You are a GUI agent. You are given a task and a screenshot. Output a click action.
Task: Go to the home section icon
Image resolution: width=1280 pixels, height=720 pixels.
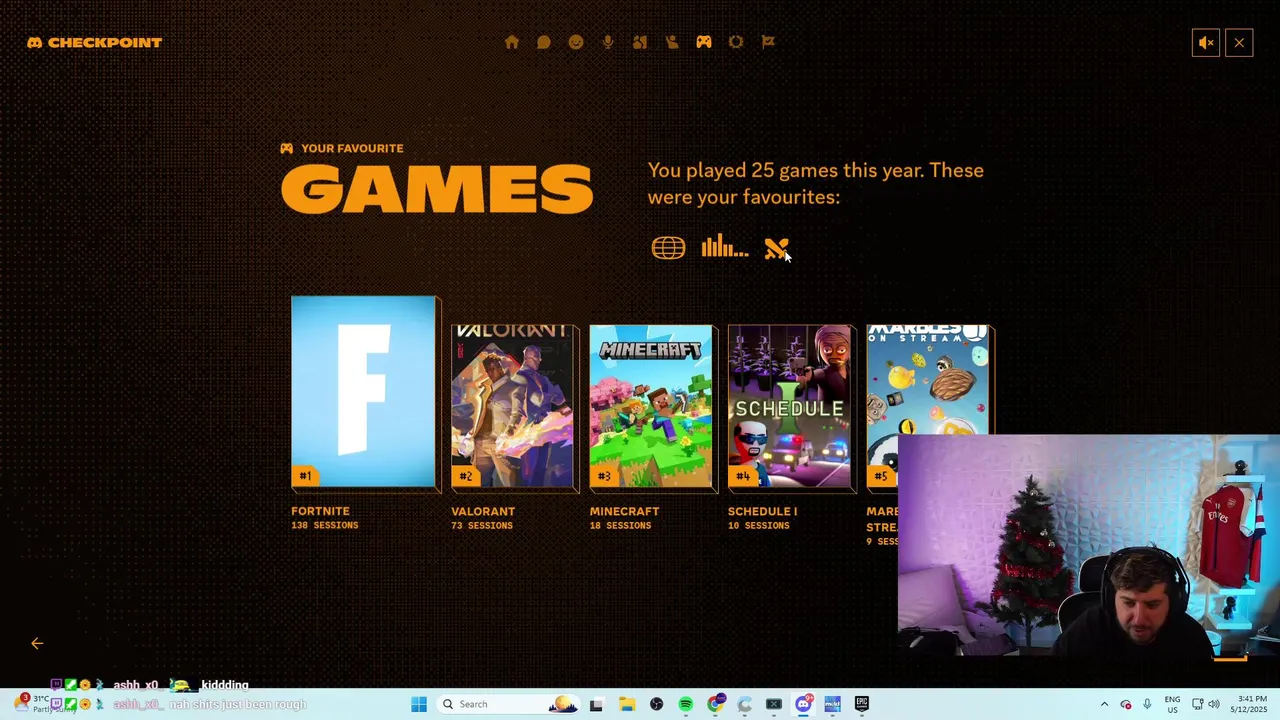coord(512,42)
